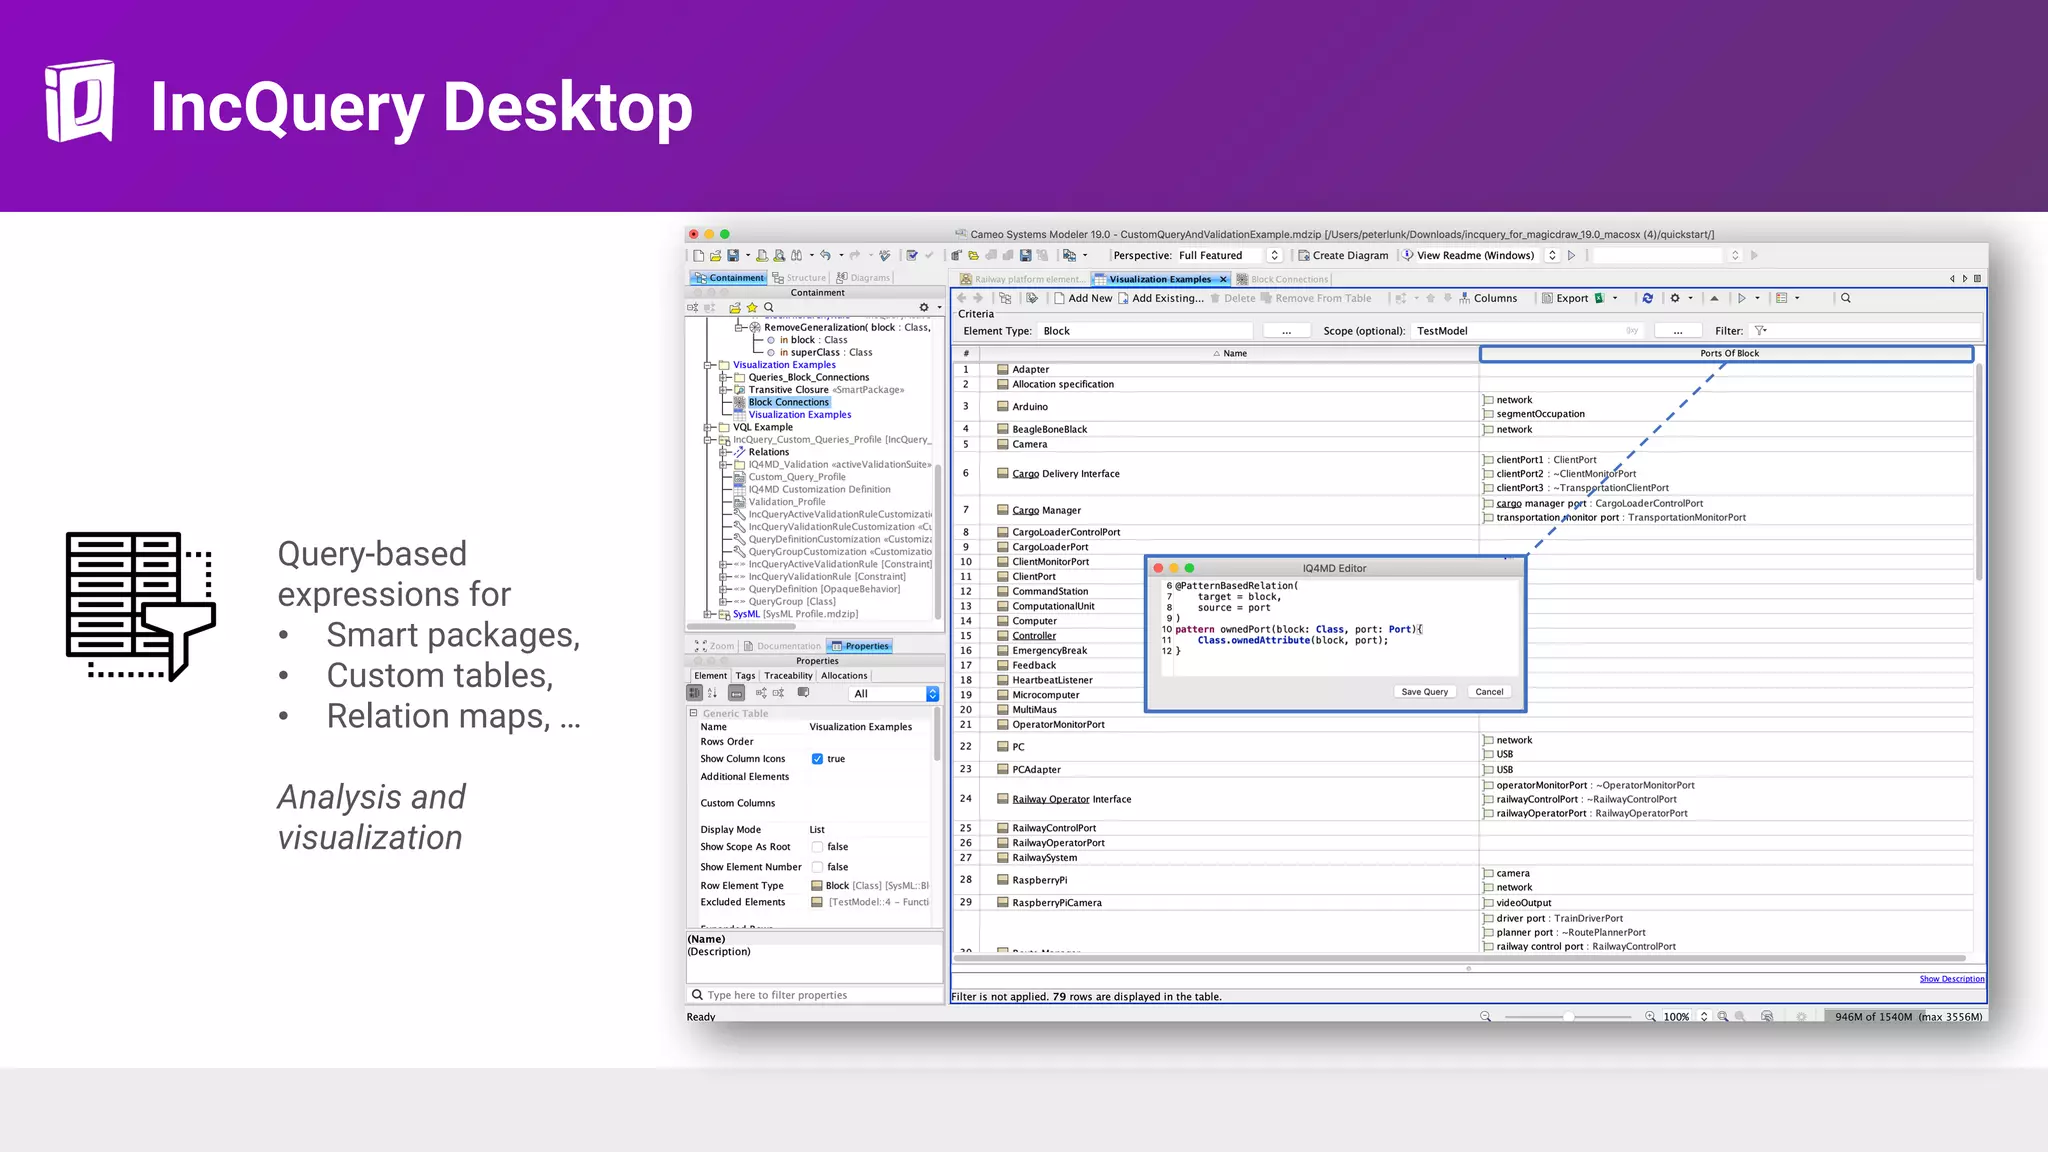
Task: Toggle Show Column Icons checkbox
Action: tap(817, 759)
